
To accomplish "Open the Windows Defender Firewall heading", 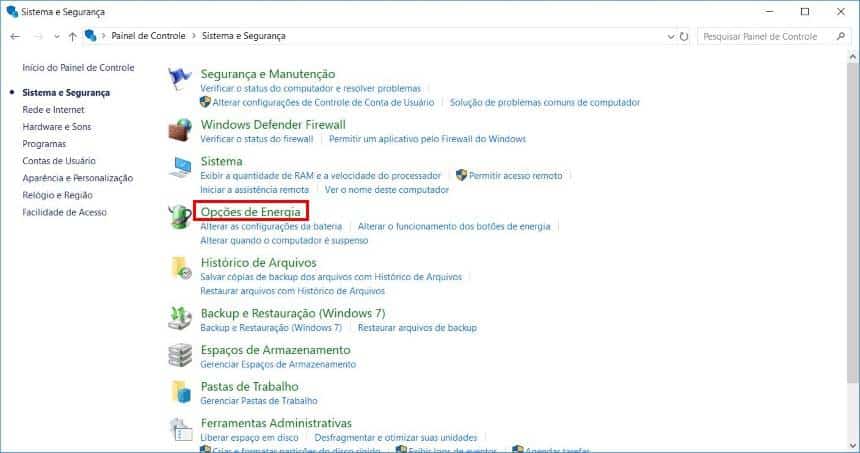I will point(273,124).
